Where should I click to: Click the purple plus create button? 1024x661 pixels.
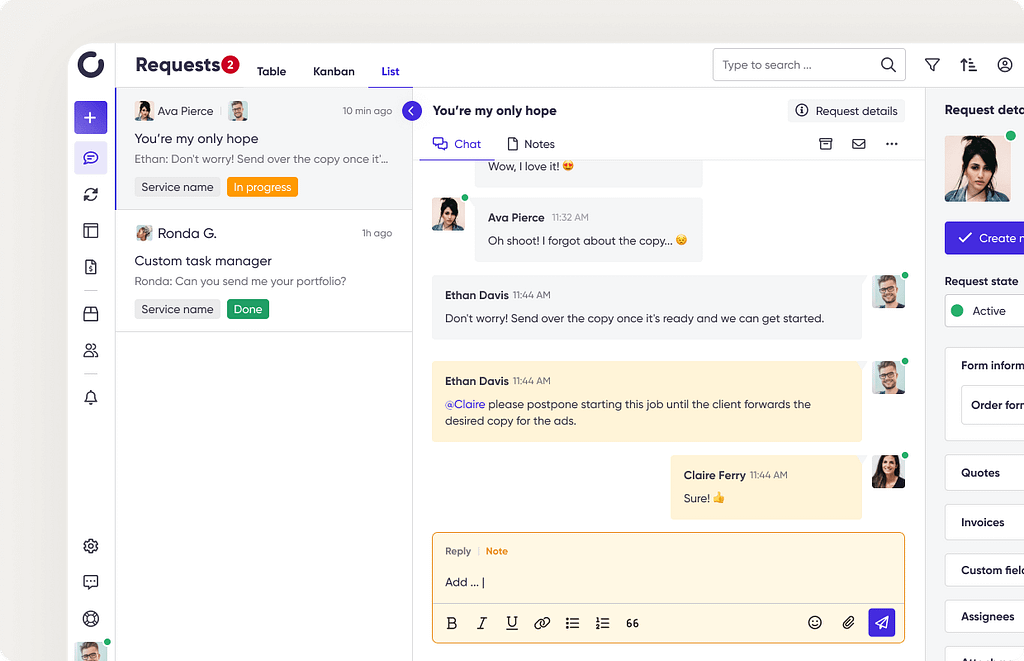91,118
